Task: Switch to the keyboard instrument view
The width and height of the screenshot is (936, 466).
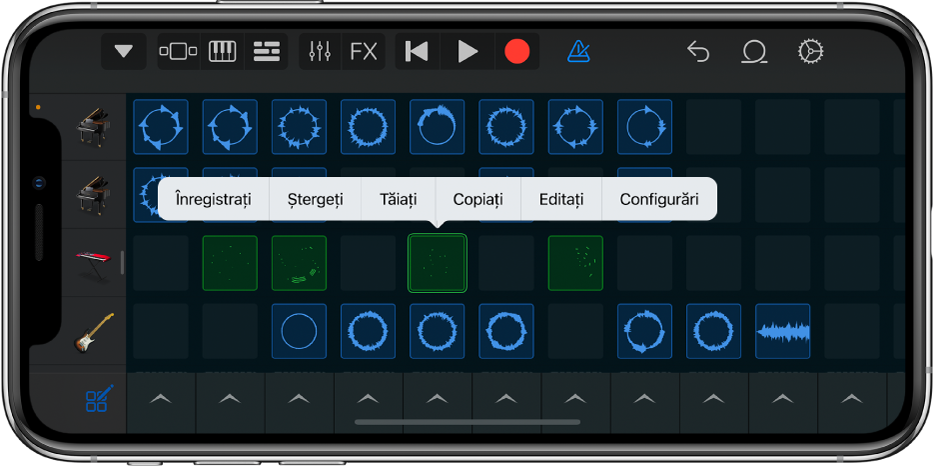Action: 222,52
